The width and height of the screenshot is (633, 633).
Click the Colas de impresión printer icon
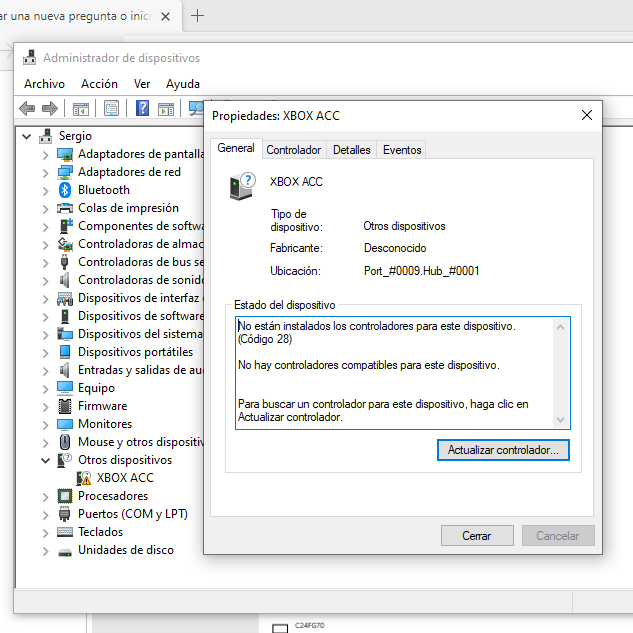pos(65,208)
